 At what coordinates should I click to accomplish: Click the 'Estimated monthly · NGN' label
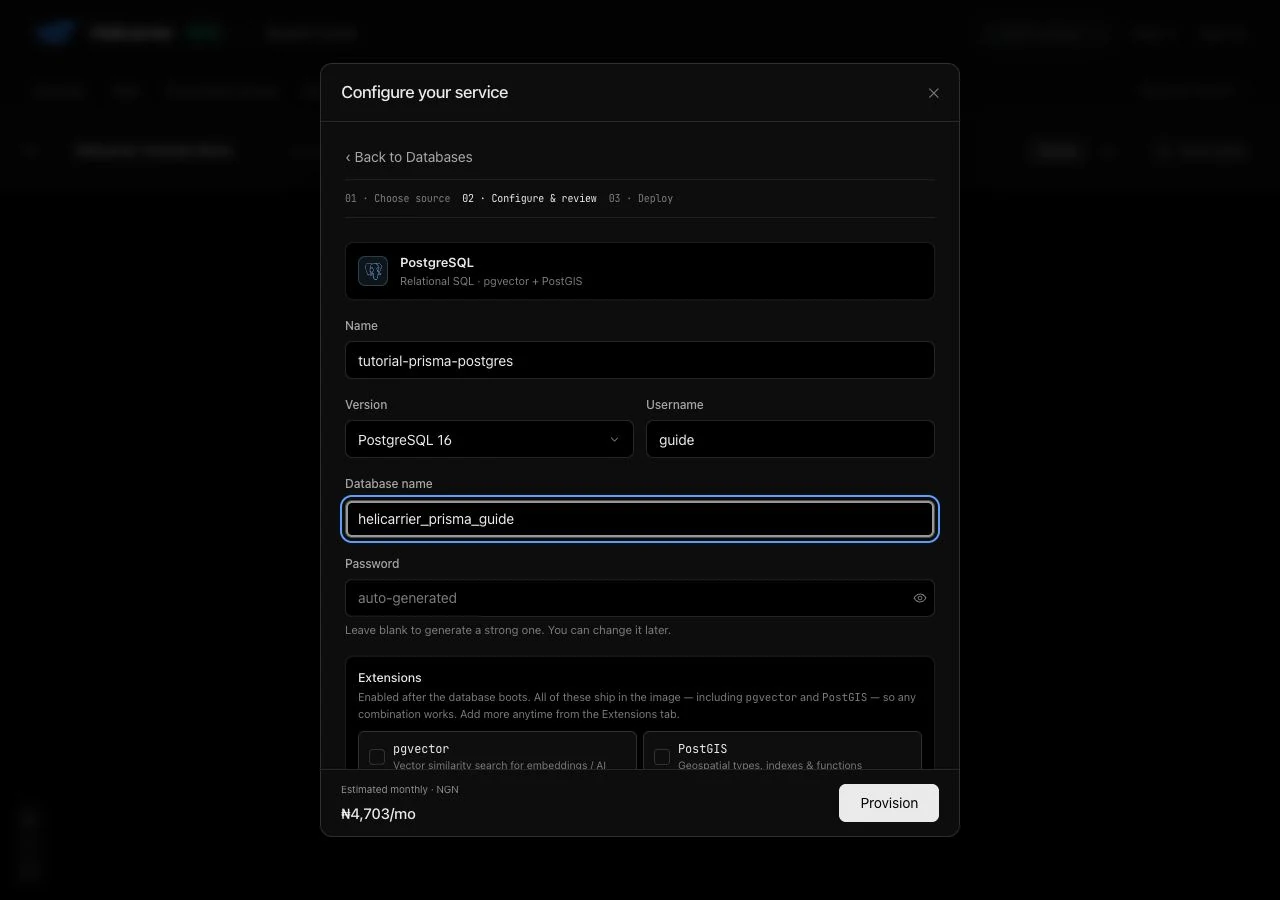(400, 789)
